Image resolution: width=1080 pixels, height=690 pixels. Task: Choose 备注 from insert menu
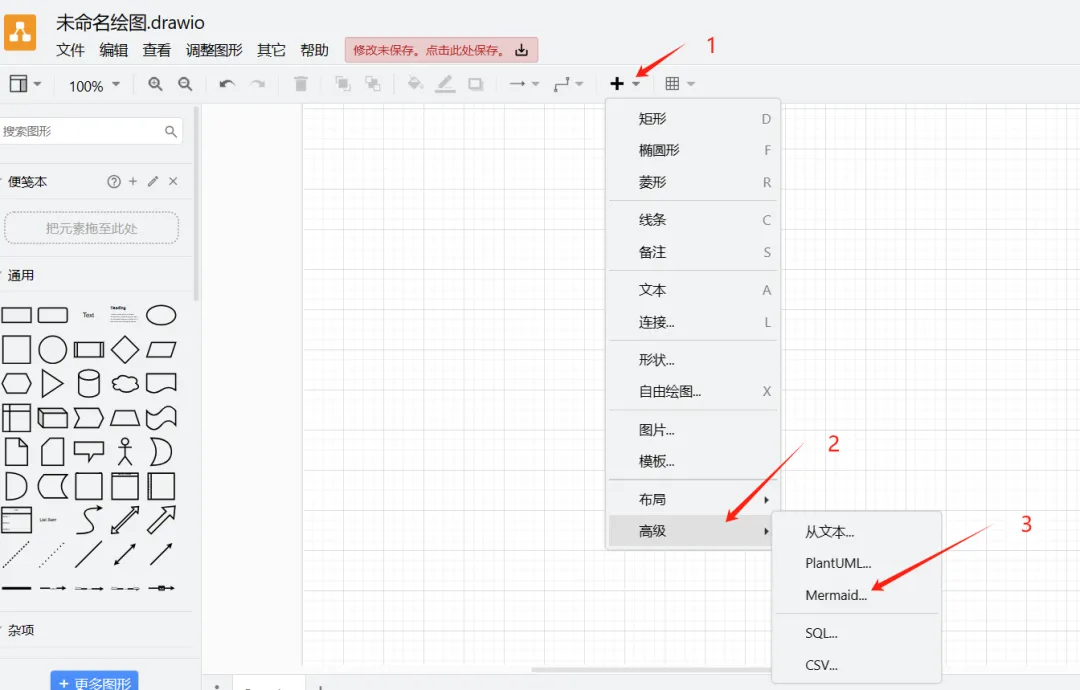pos(692,252)
